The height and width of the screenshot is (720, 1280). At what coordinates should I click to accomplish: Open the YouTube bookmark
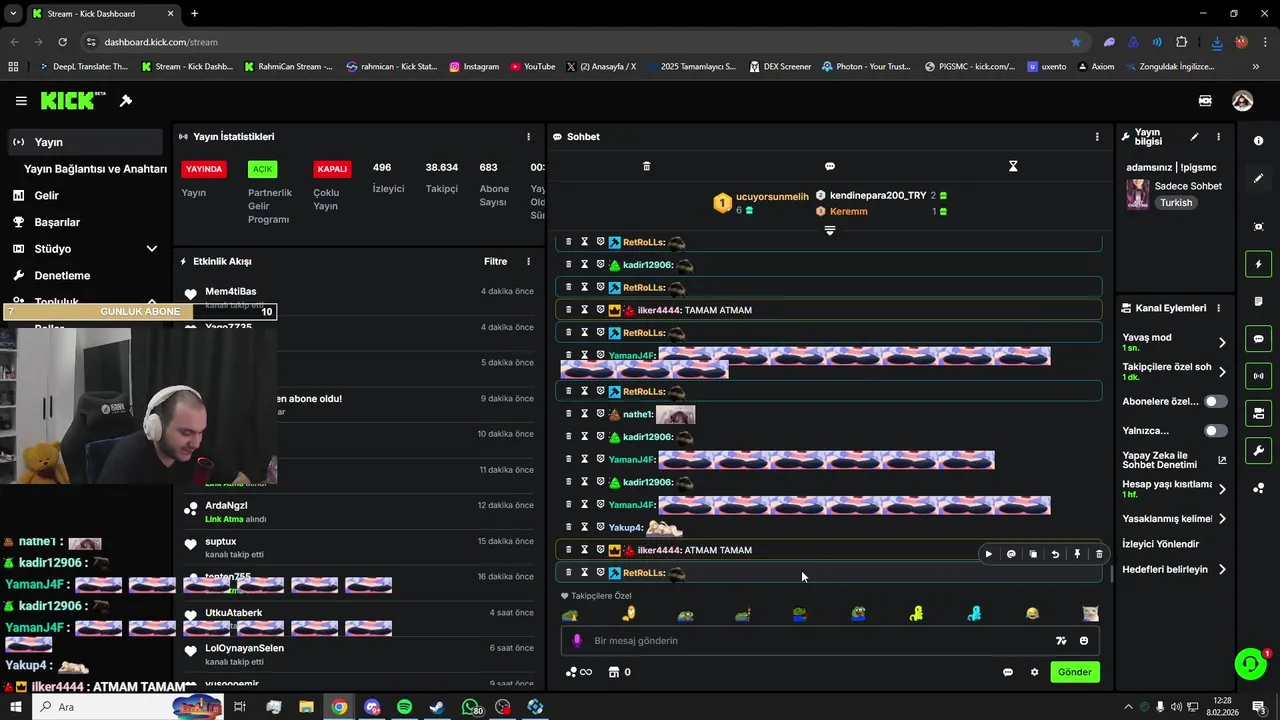532,67
